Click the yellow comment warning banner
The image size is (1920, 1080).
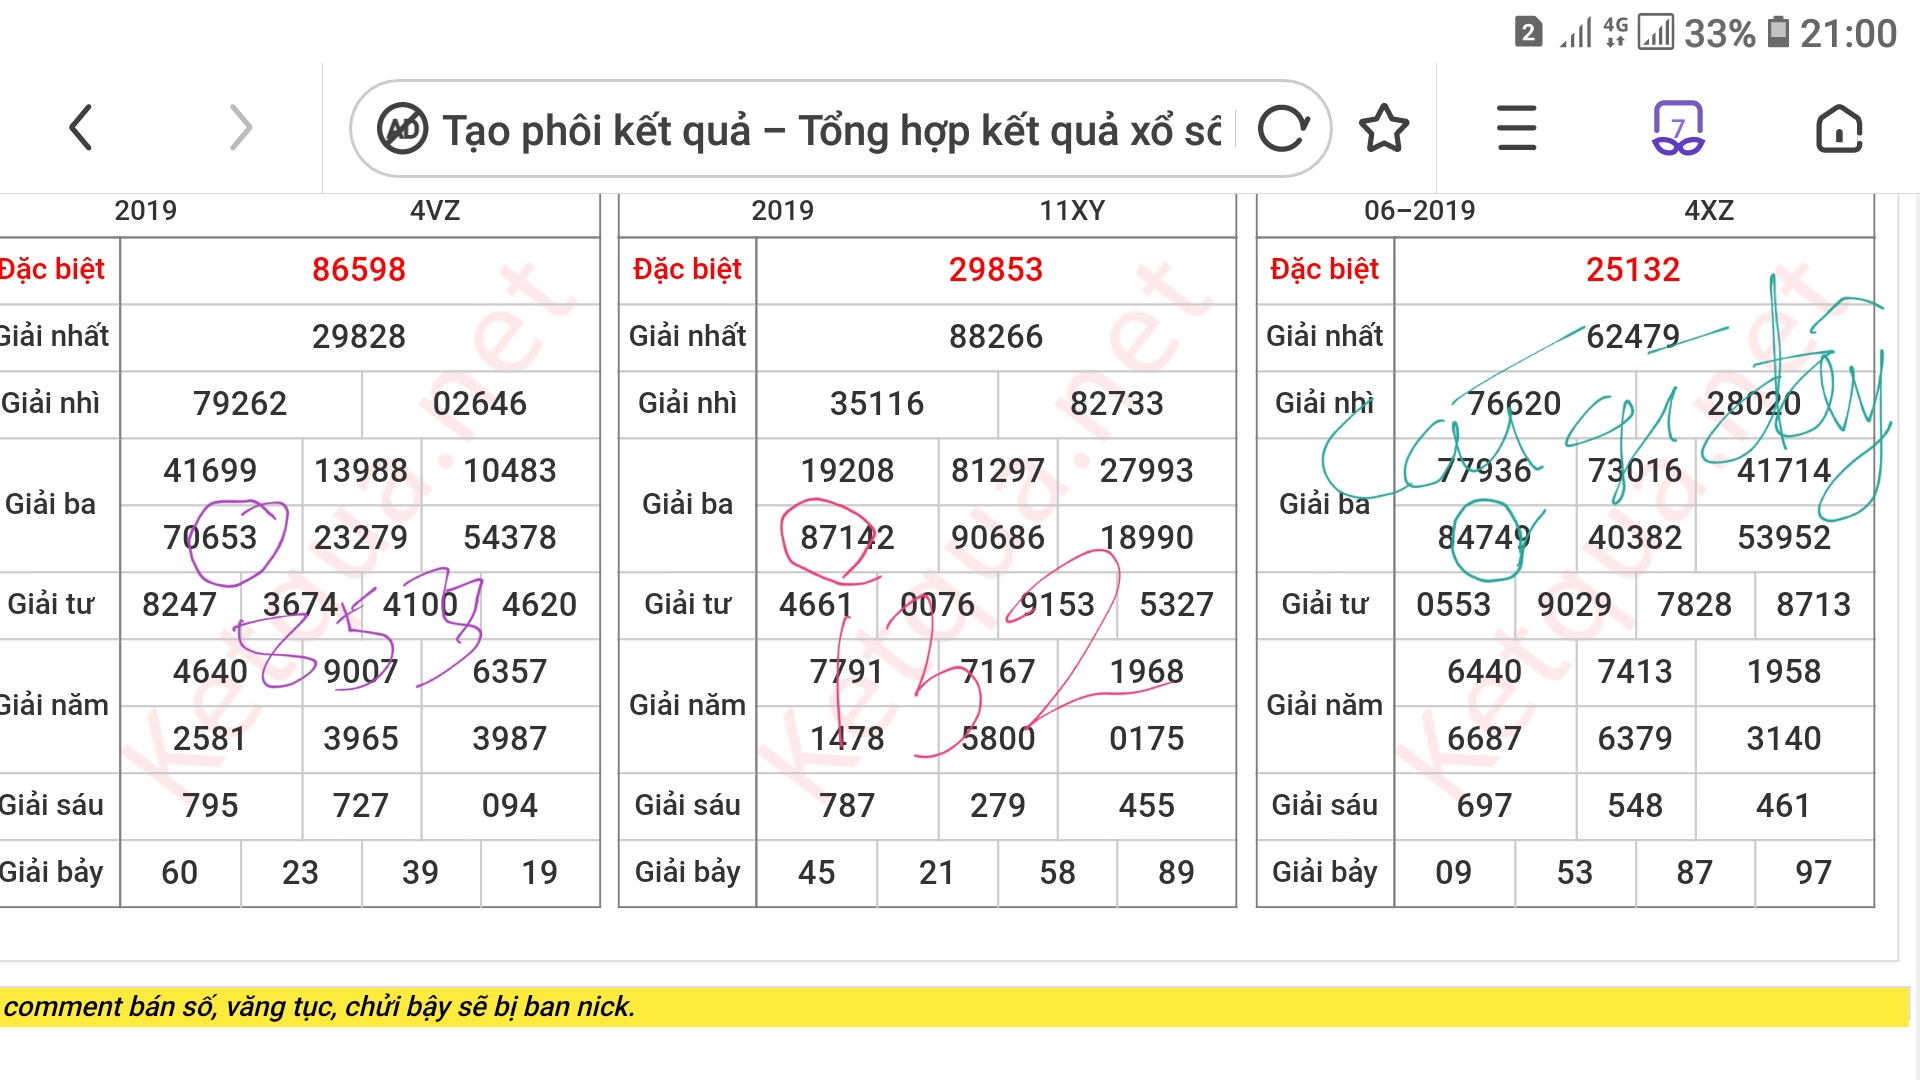point(955,1007)
